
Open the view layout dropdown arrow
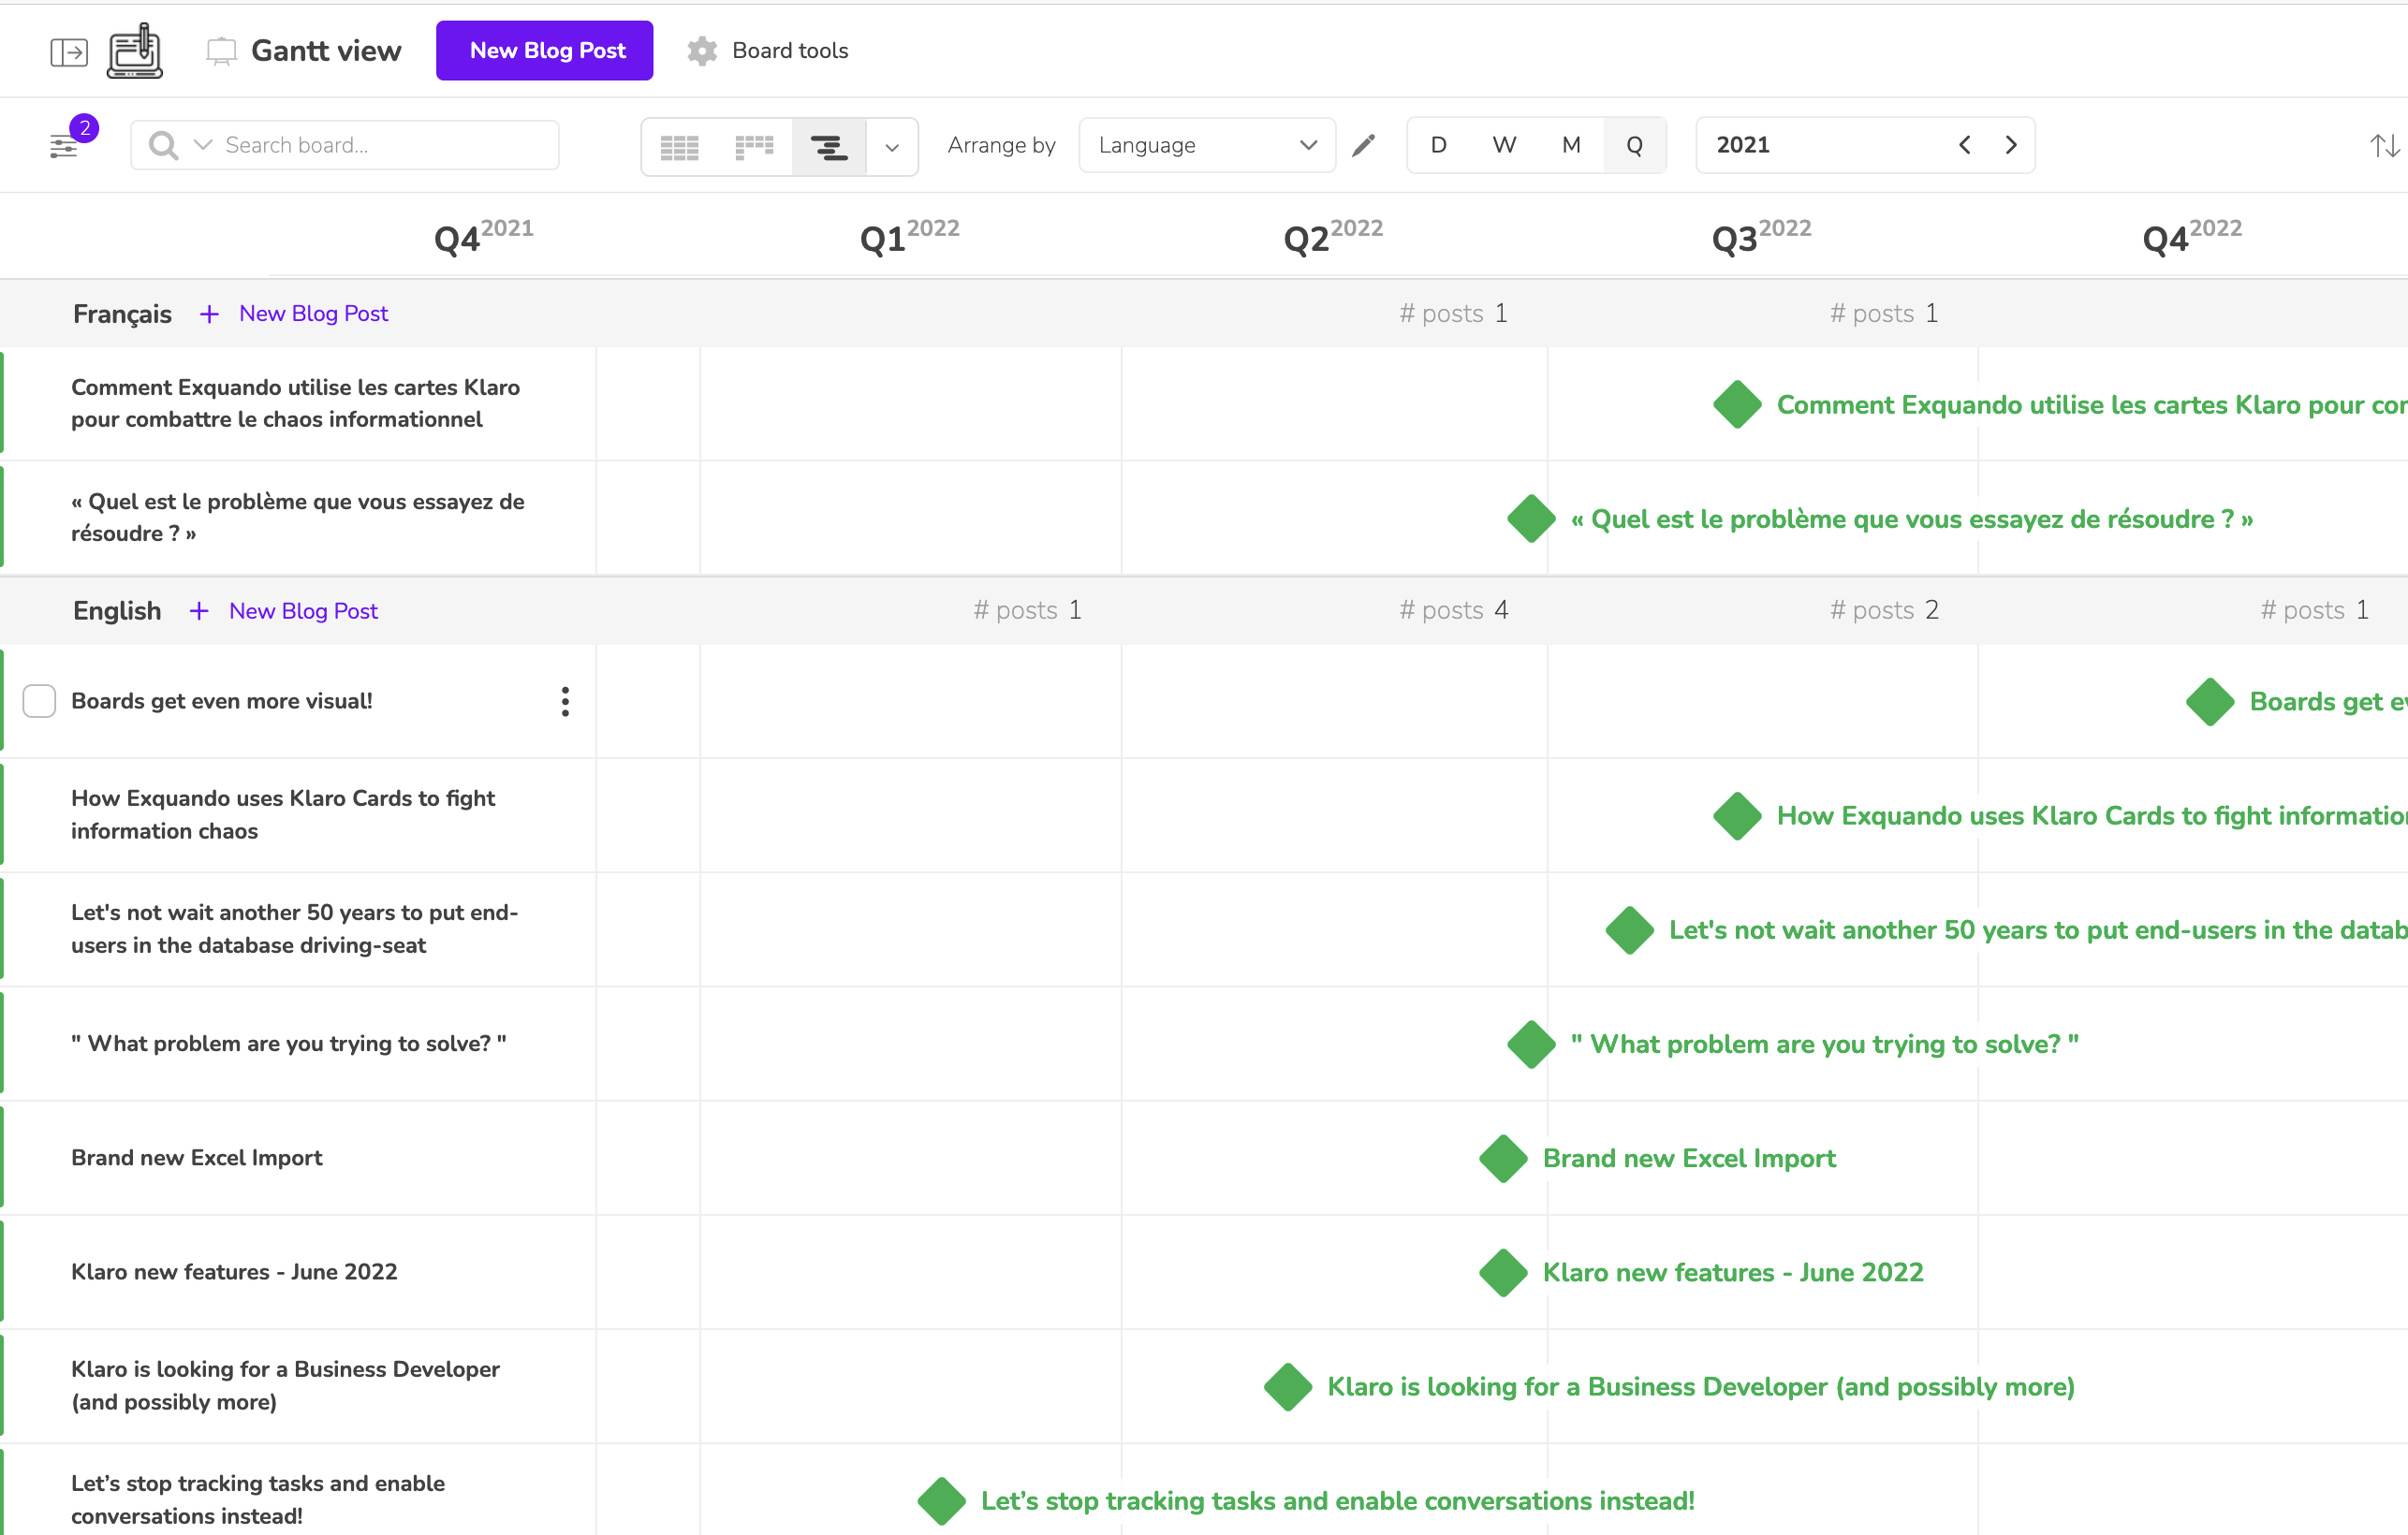coord(892,147)
